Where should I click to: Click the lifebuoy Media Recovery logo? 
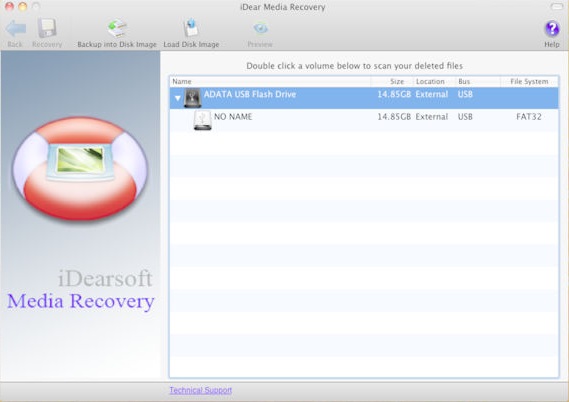(x=80, y=169)
